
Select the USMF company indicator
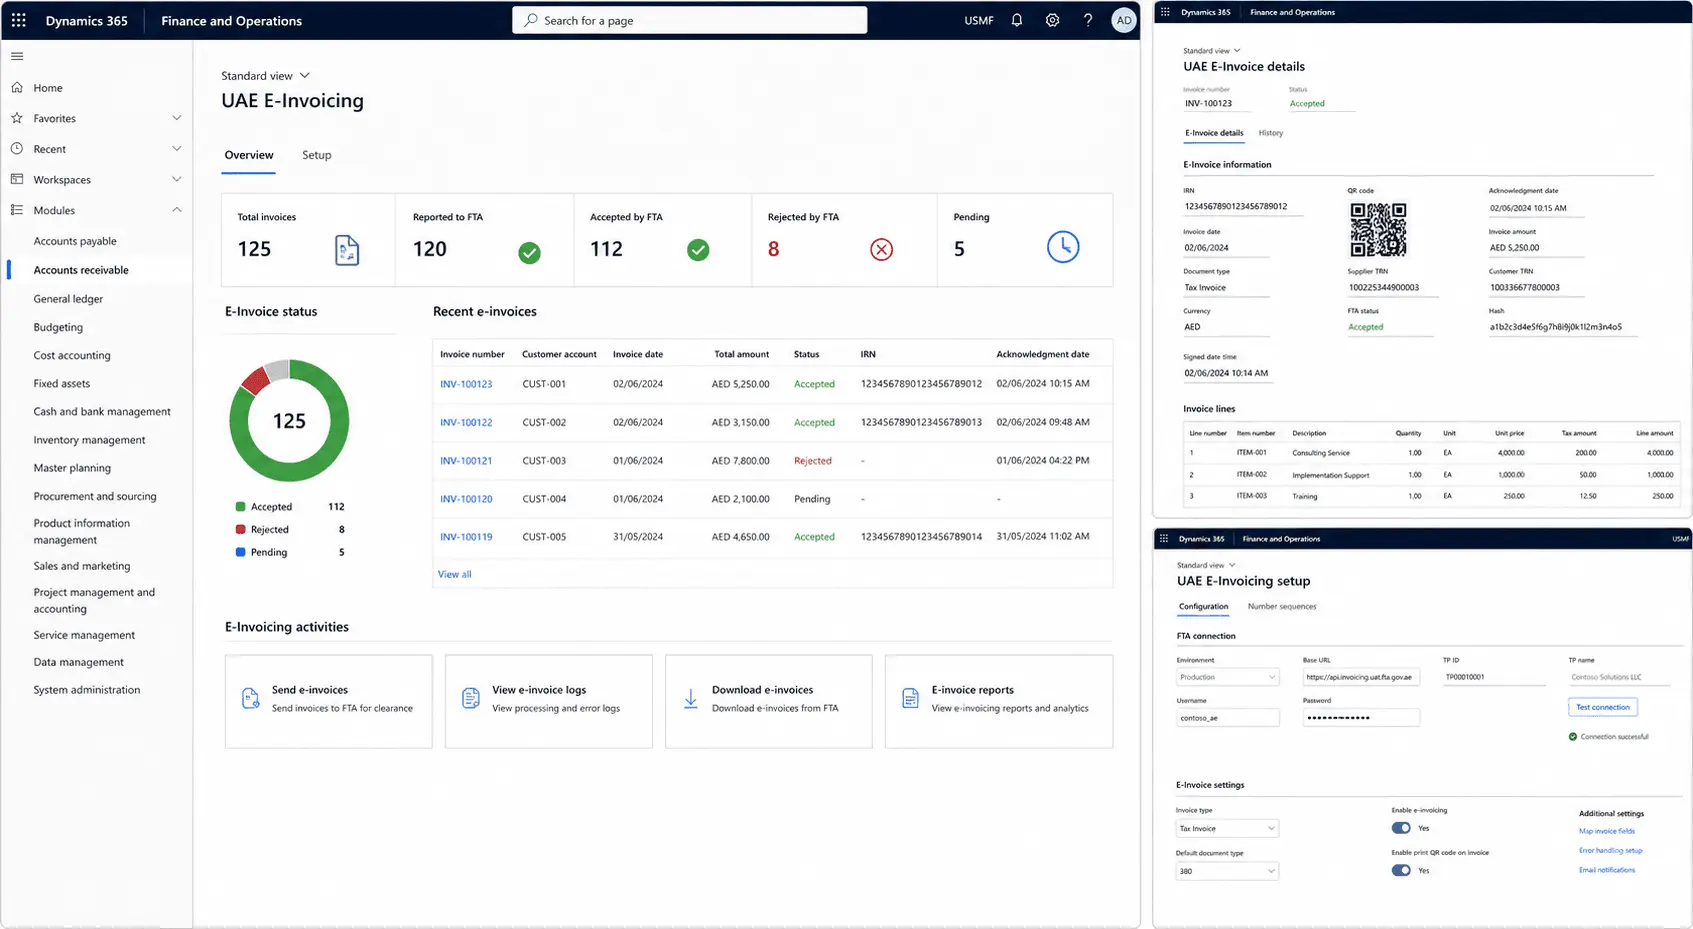979,20
